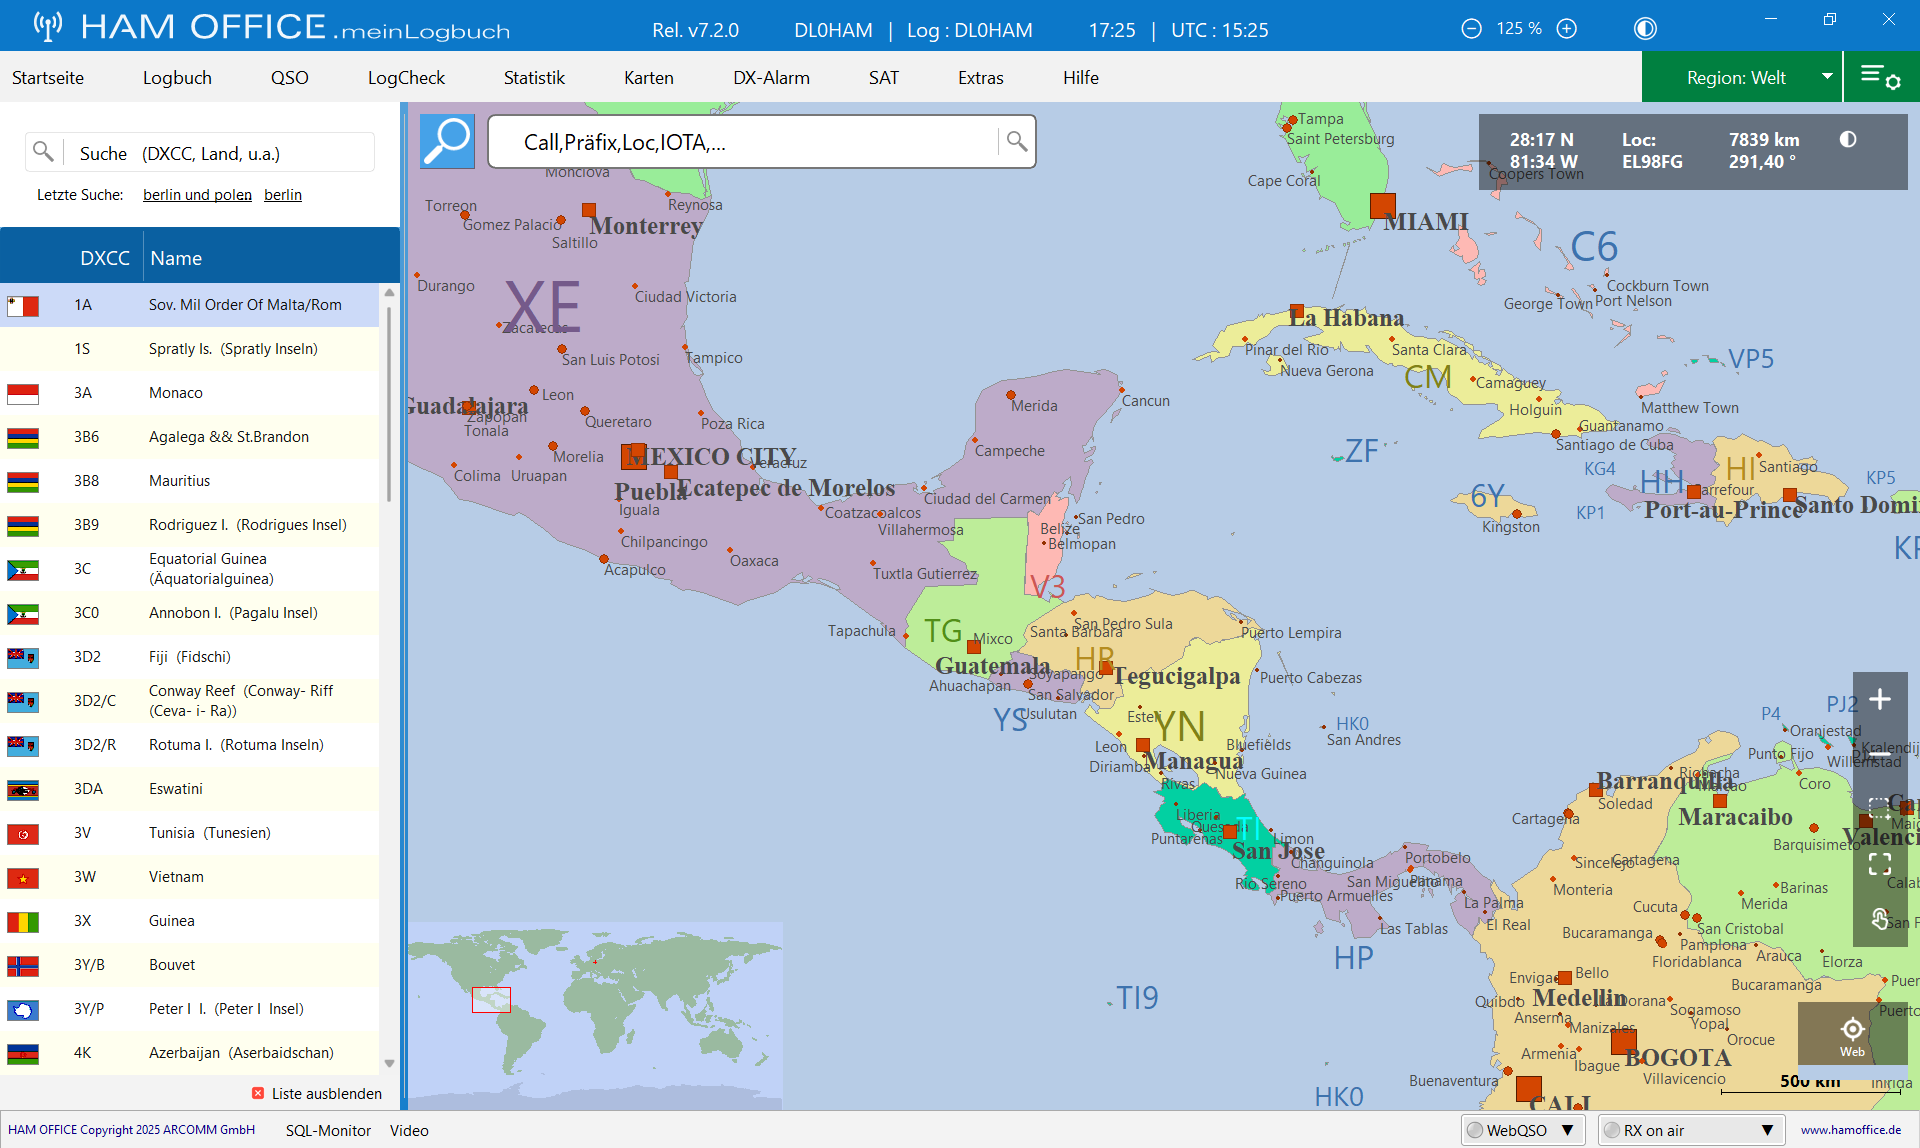The height and width of the screenshot is (1148, 1920).
Task: Click the DXCC list scroll up arrow
Action: point(389,293)
